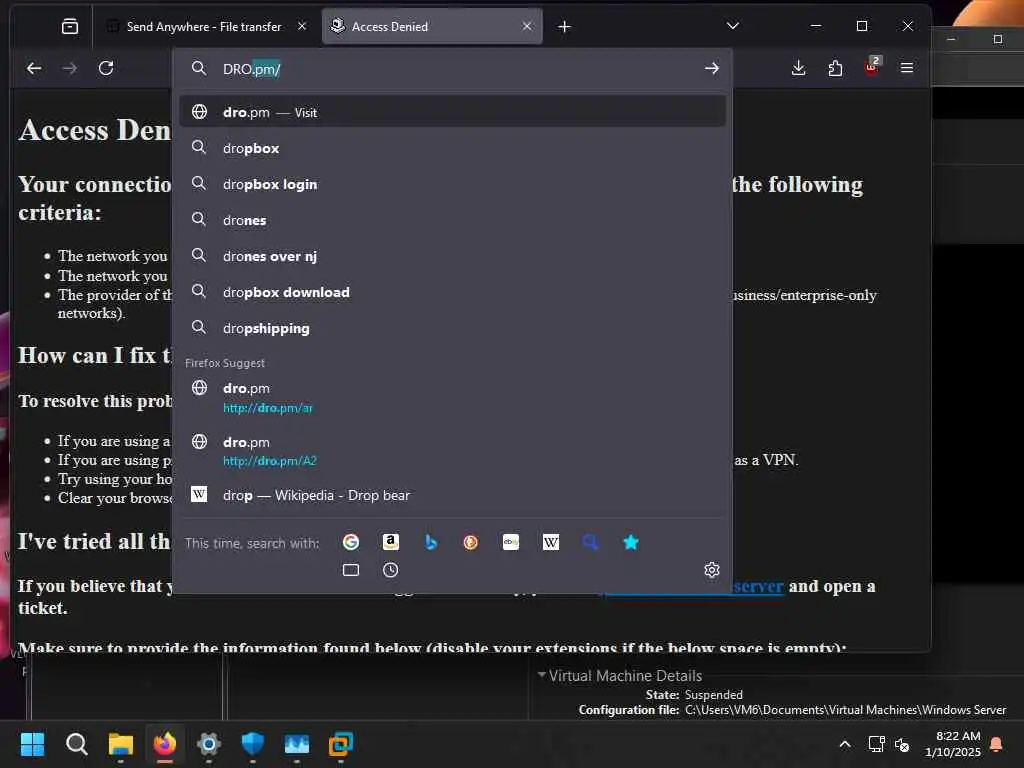Click the Go arrow in address bar
The image size is (1024, 768).
[x=712, y=69]
